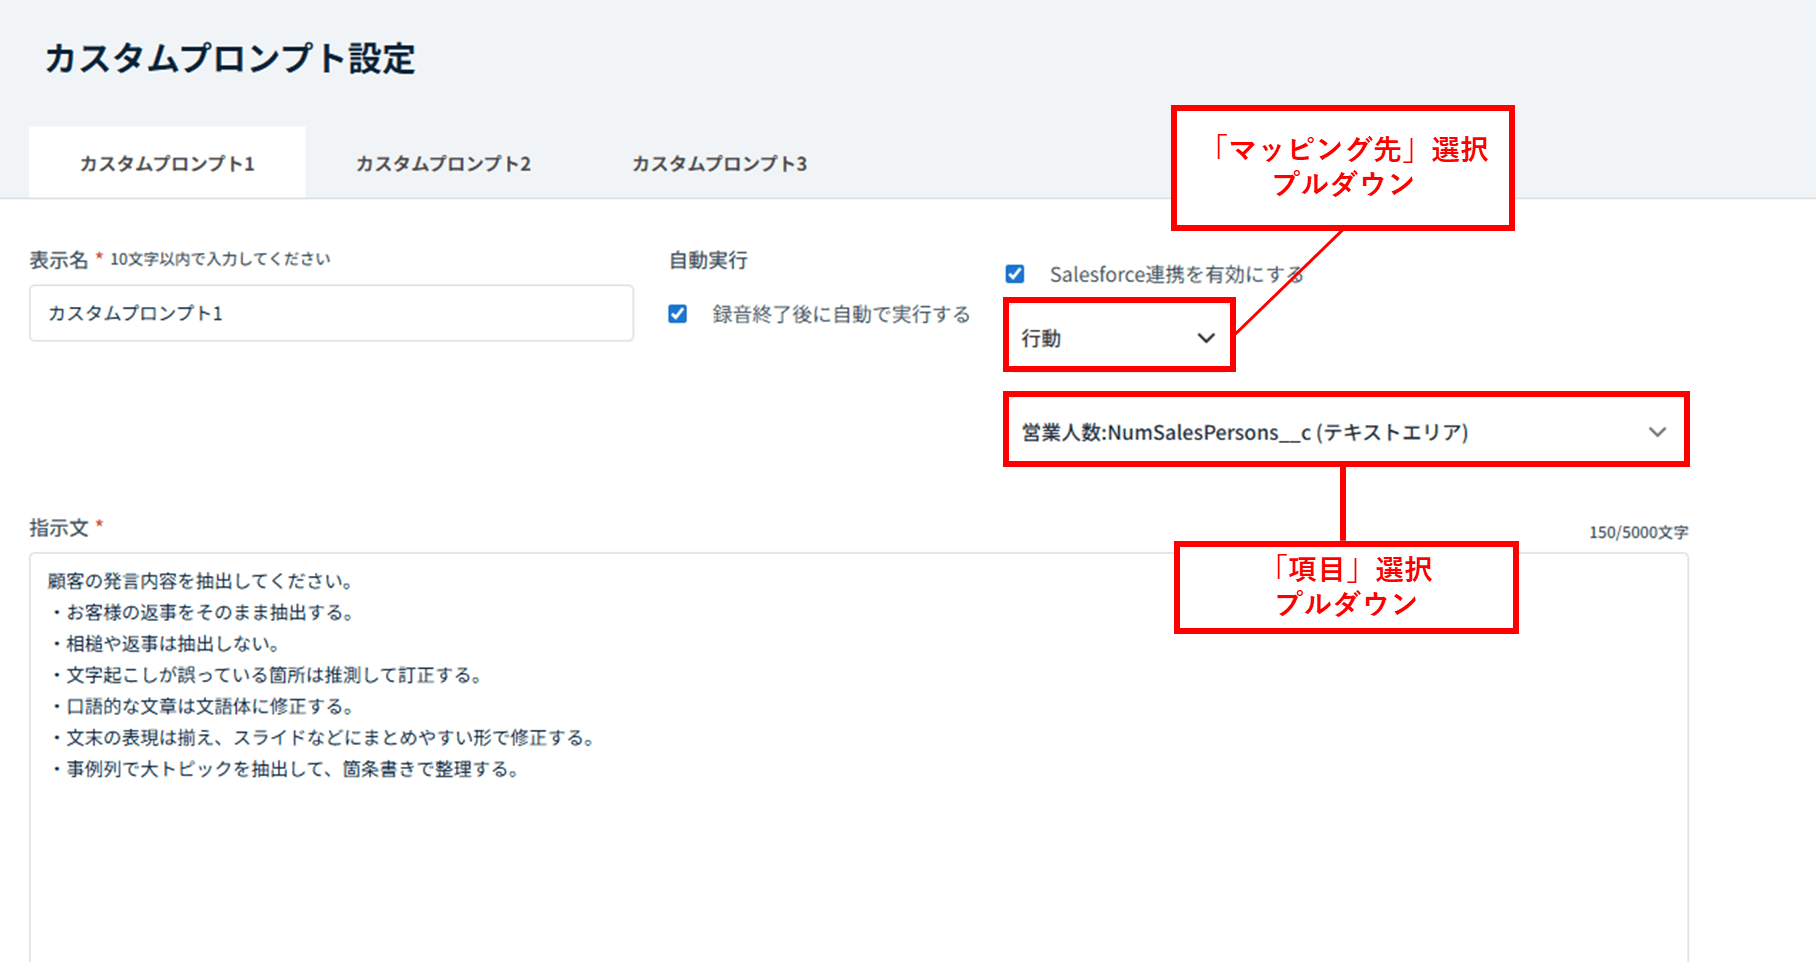Click the chevron arrow of NumSalesPersons__c dropdown
Screen dimensions: 1816x962
pos(1657,432)
